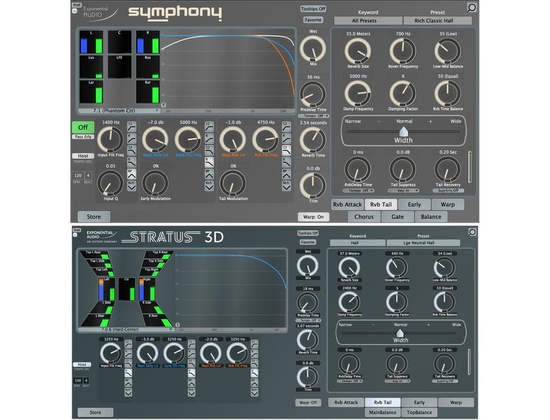The width and height of the screenshot is (550, 420).
Task: Open the TopBalance tab in Stratus 3D
Action: [x=419, y=413]
